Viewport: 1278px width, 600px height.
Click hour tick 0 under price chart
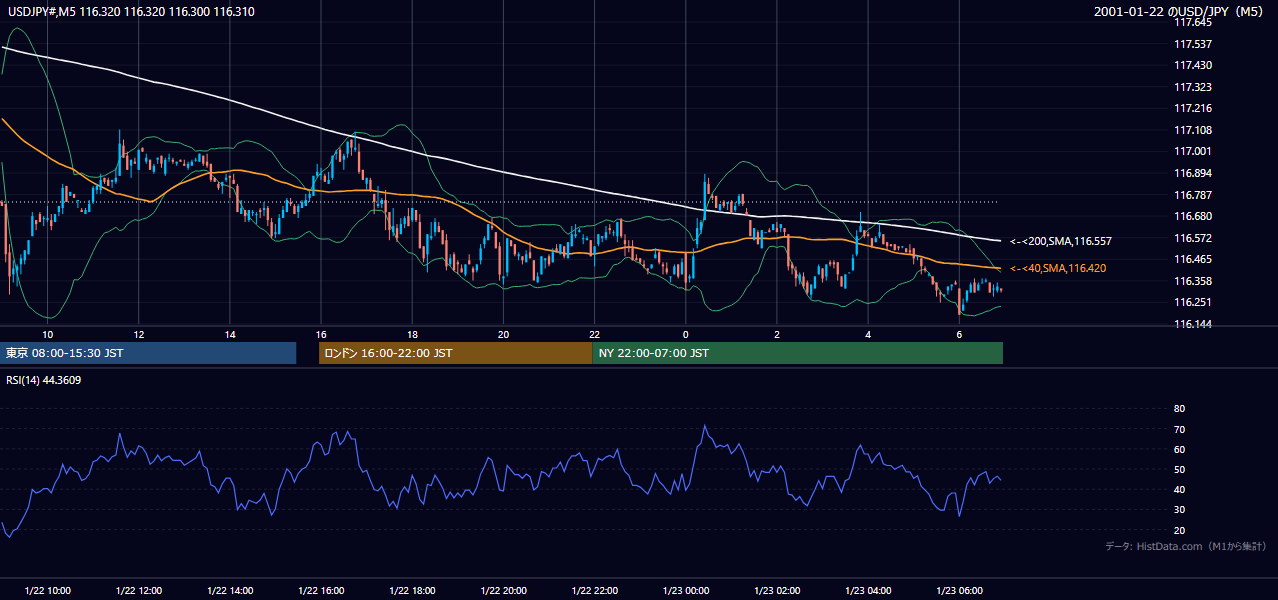click(x=685, y=334)
